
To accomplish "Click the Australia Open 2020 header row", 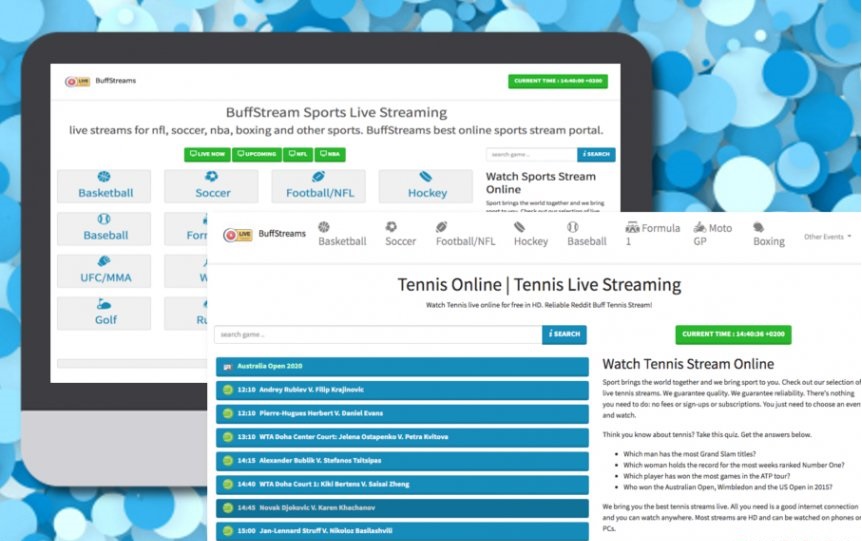I will [402, 366].
